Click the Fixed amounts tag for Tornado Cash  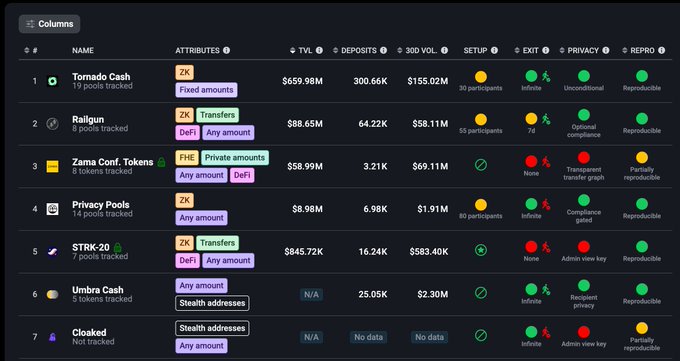206,90
